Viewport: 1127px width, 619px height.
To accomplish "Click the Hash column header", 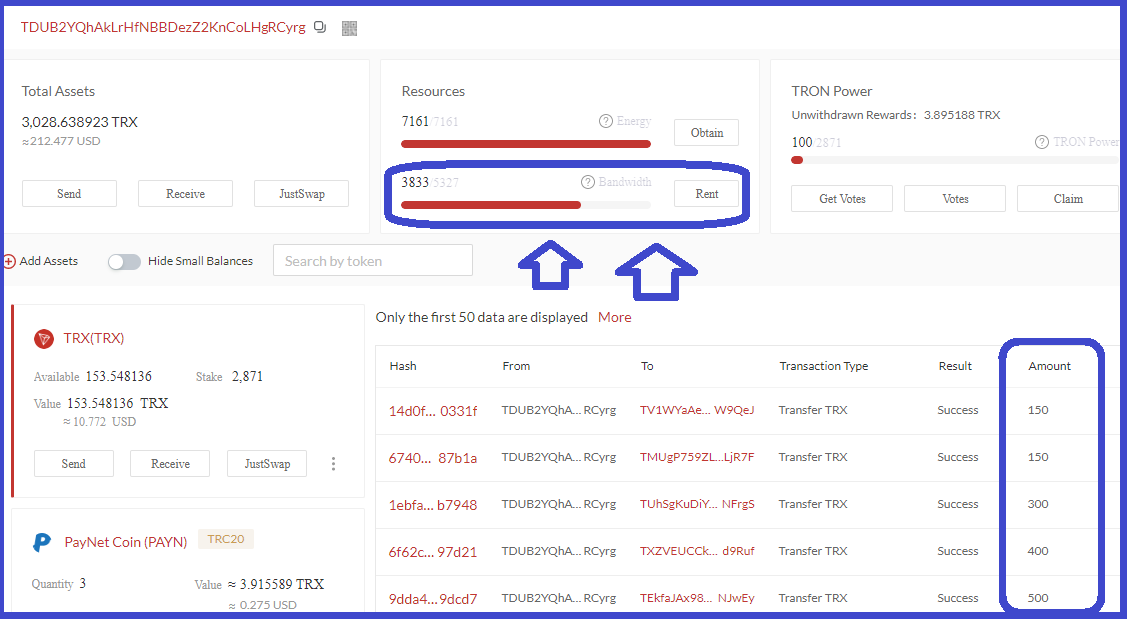I will pos(402,366).
